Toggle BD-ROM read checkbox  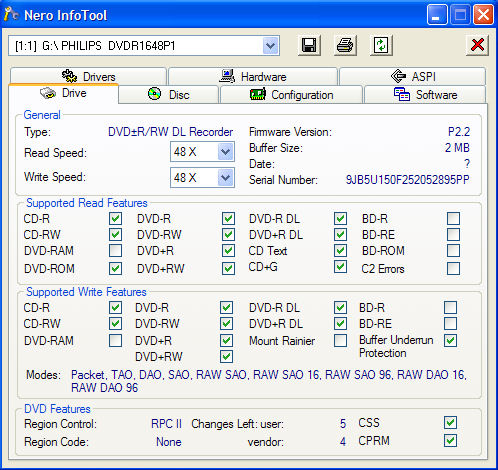tap(453, 250)
